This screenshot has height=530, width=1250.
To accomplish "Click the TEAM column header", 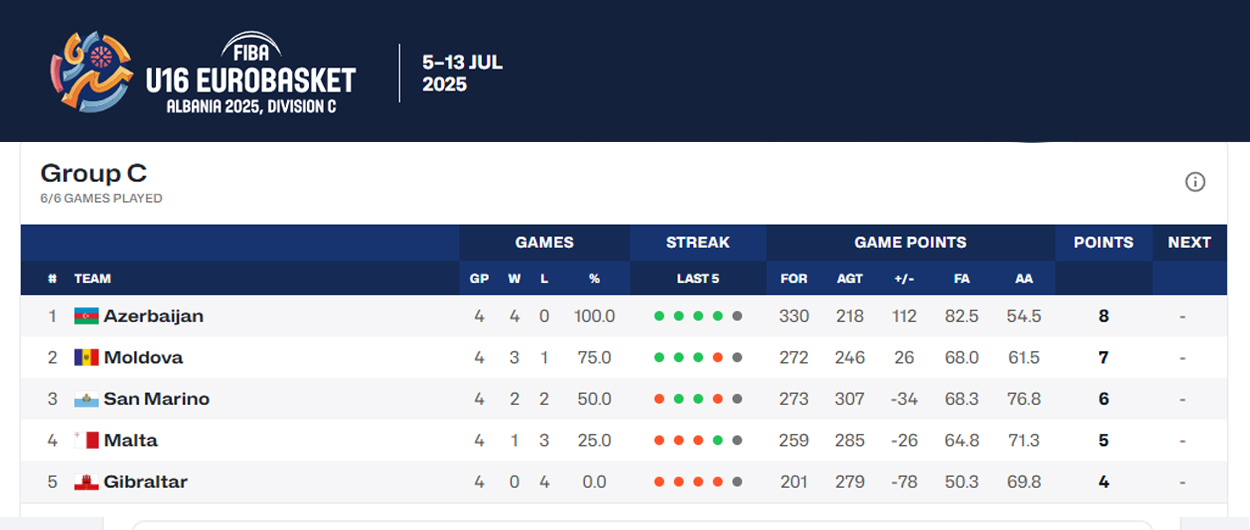I will tap(92, 279).
